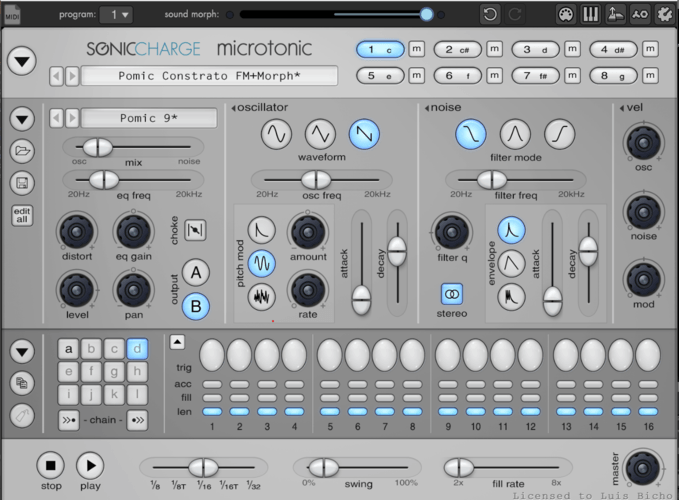
Task: Select pattern h
Action: click(137, 371)
